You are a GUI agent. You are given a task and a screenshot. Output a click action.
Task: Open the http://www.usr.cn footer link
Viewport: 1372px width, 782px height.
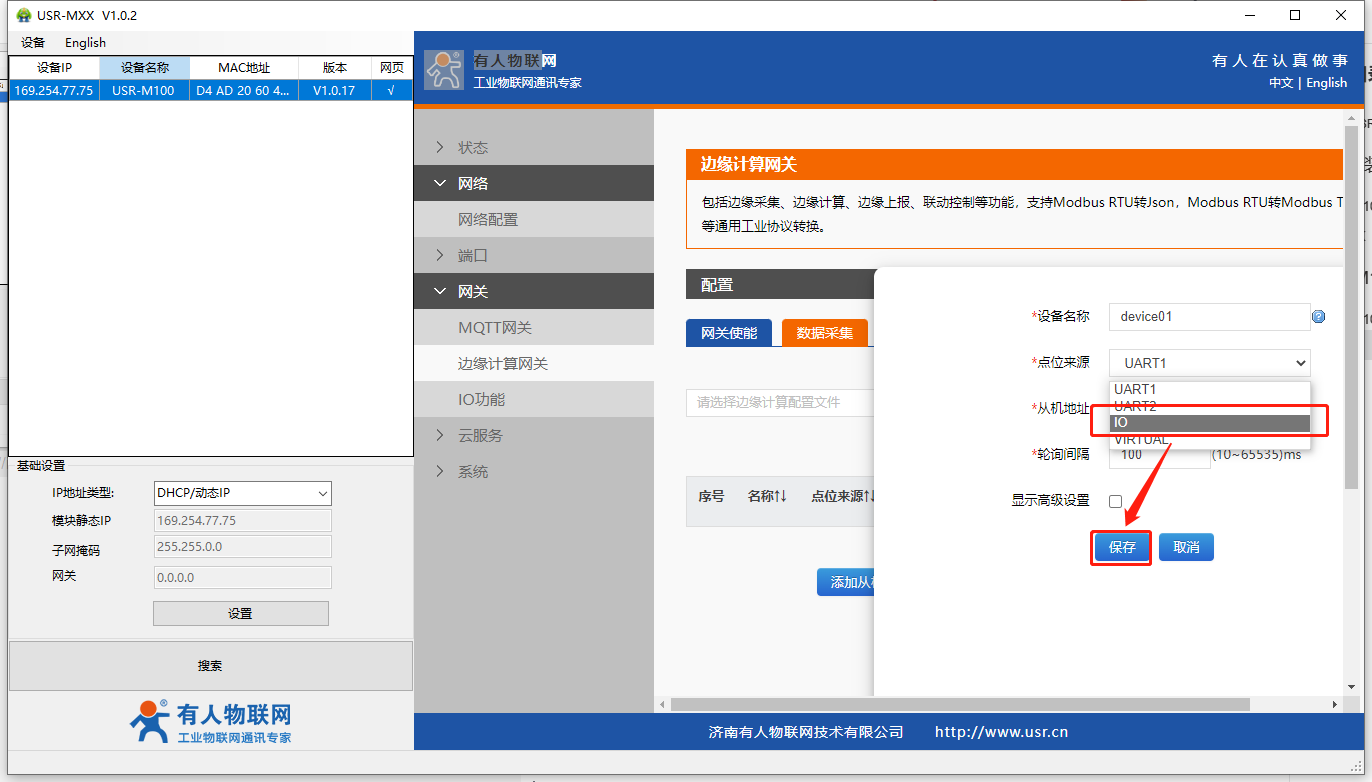point(1001,732)
